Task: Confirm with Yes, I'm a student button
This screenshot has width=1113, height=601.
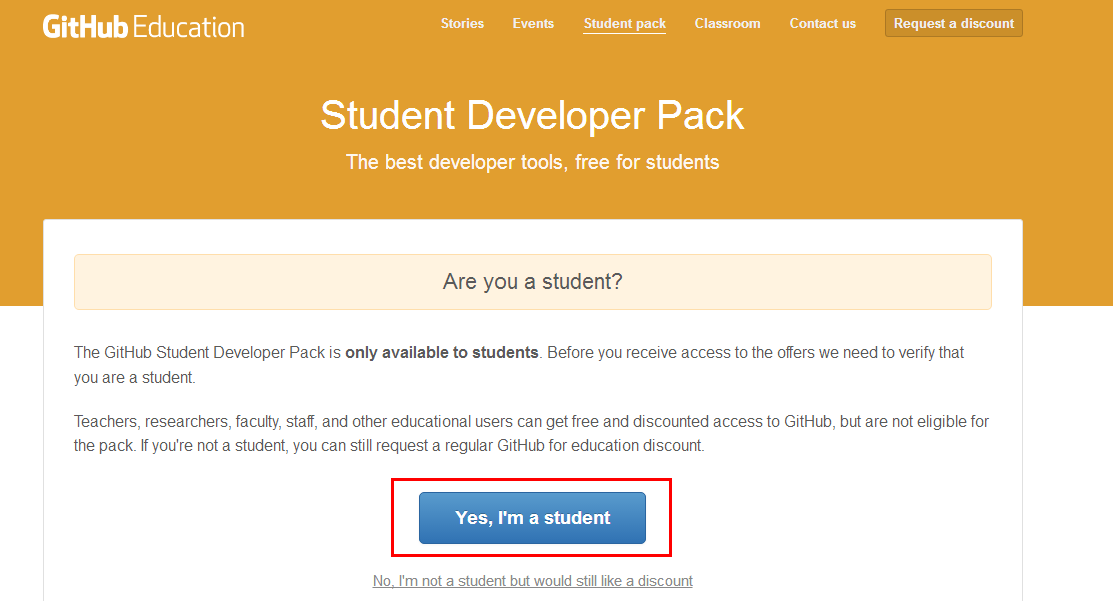Action: coord(532,518)
